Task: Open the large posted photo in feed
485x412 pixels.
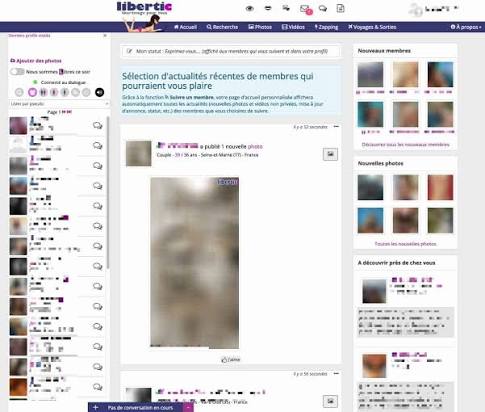Action: [195, 263]
